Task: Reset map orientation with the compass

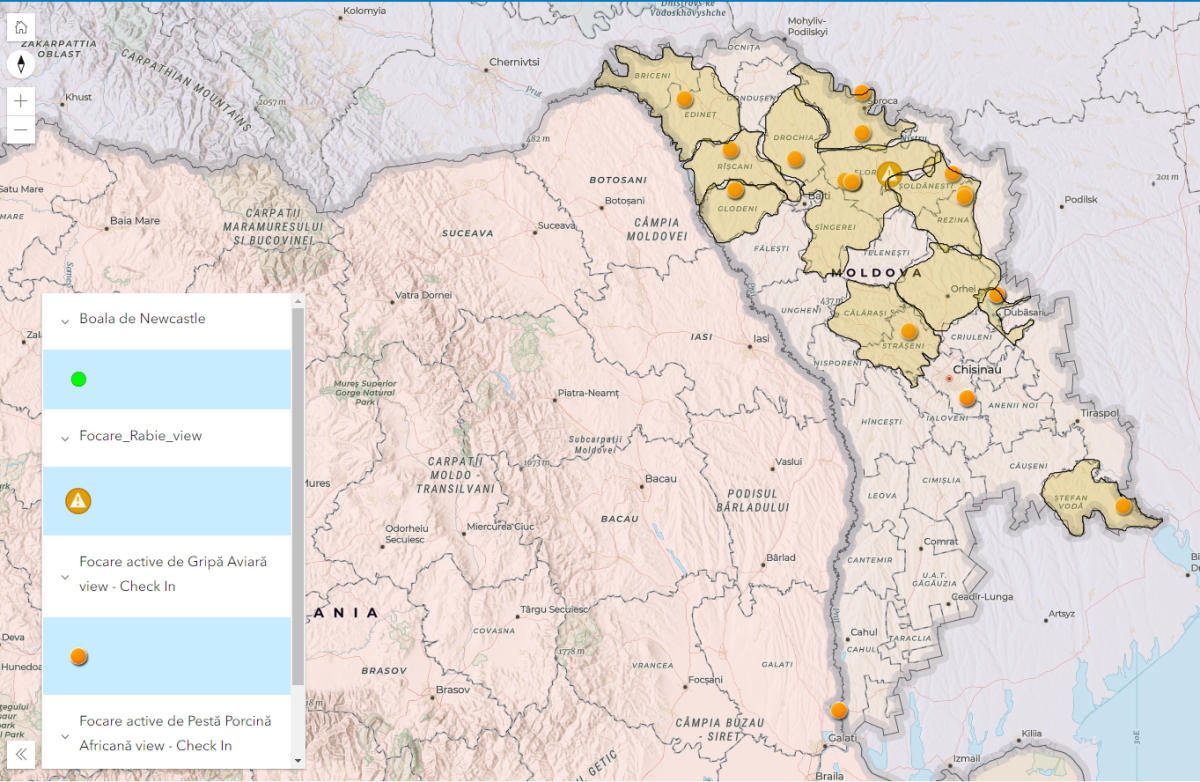Action: pyautogui.click(x=21, y=65)
